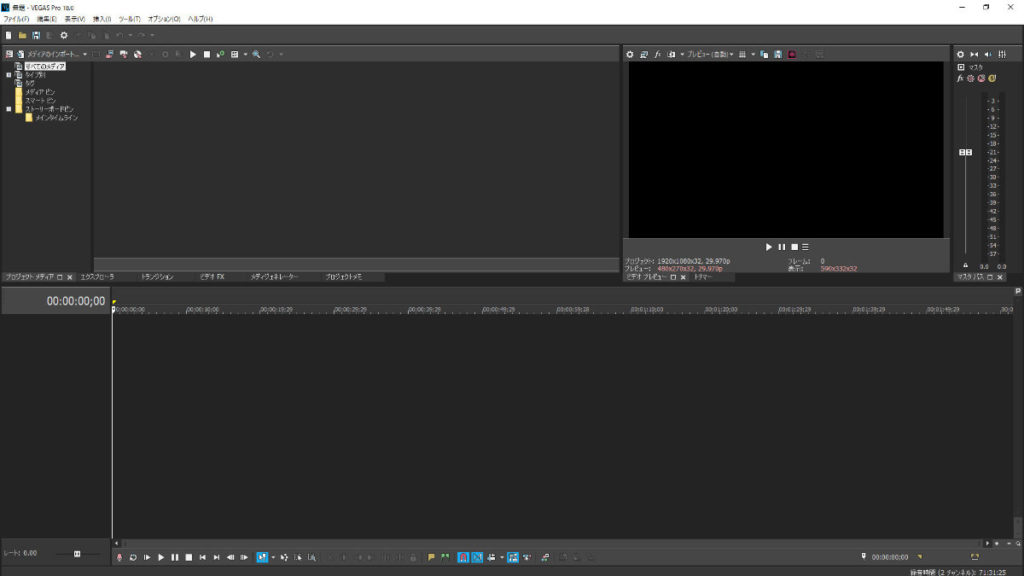Open project folder icon in main toolbar
Viewport: 1024px width, 576px height.
coord(22,35)
